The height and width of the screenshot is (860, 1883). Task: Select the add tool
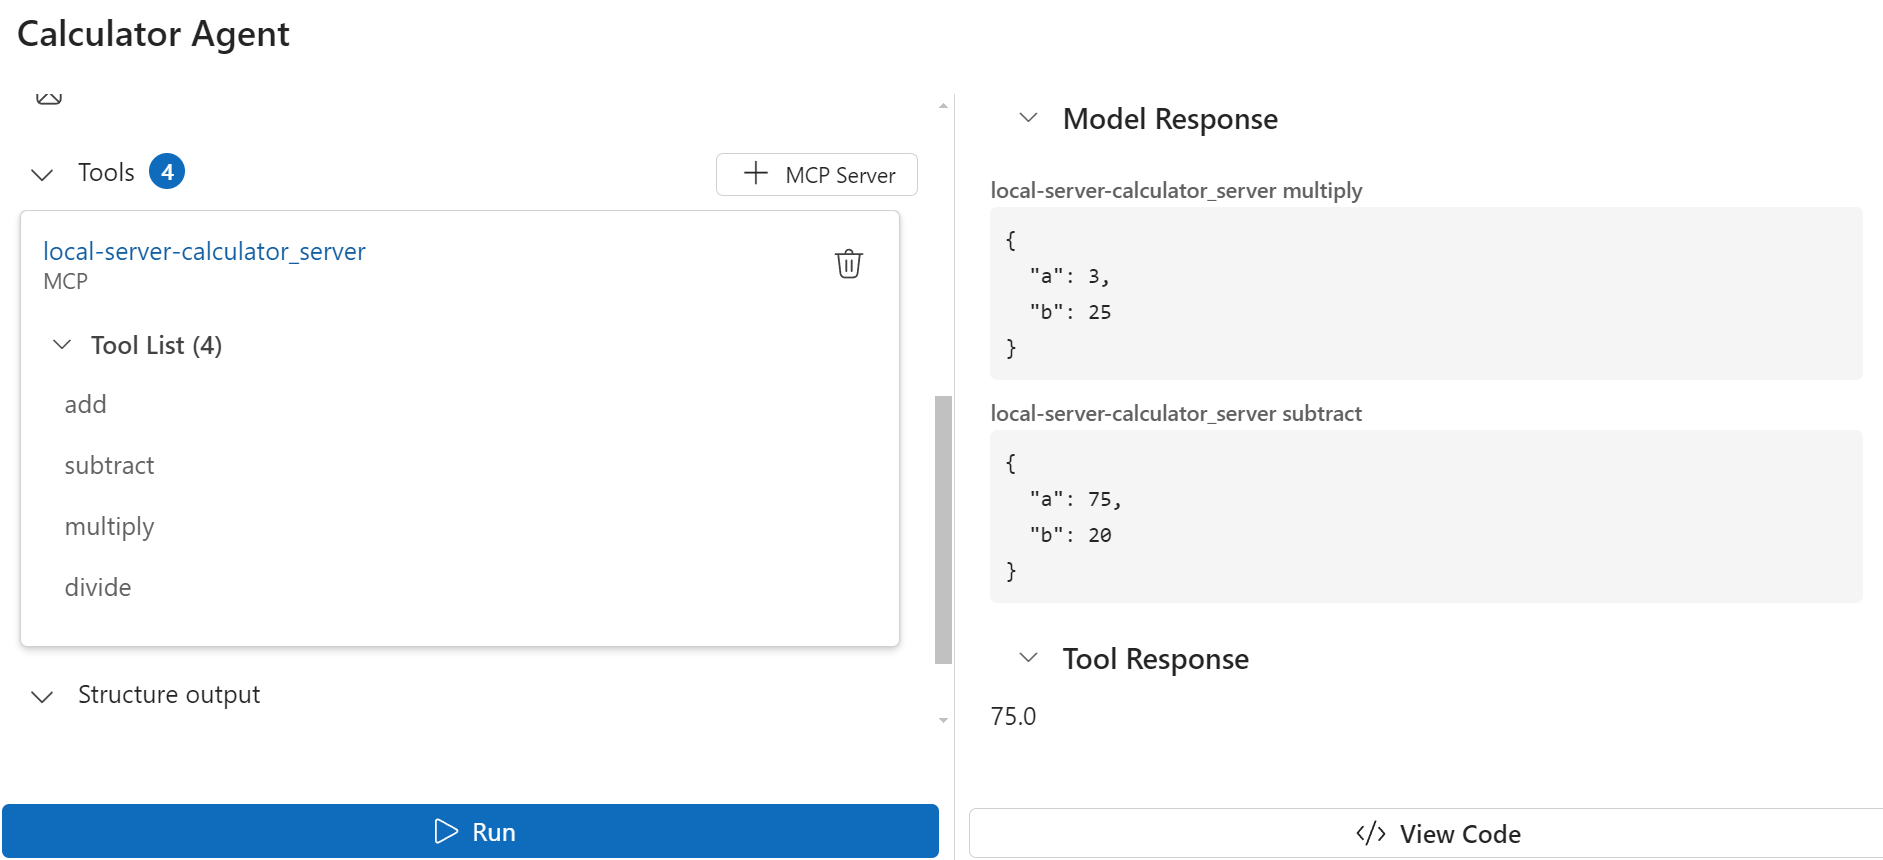point(85,404)
